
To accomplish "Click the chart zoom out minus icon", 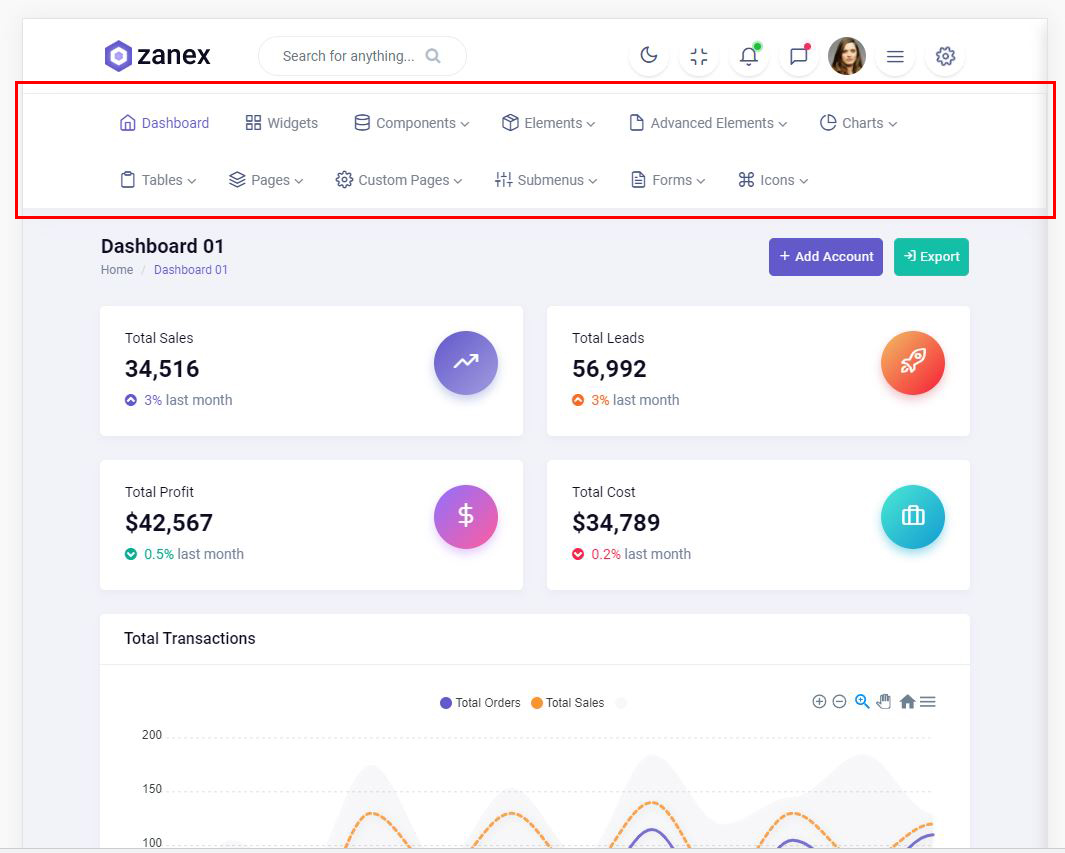I will point(840,702).
